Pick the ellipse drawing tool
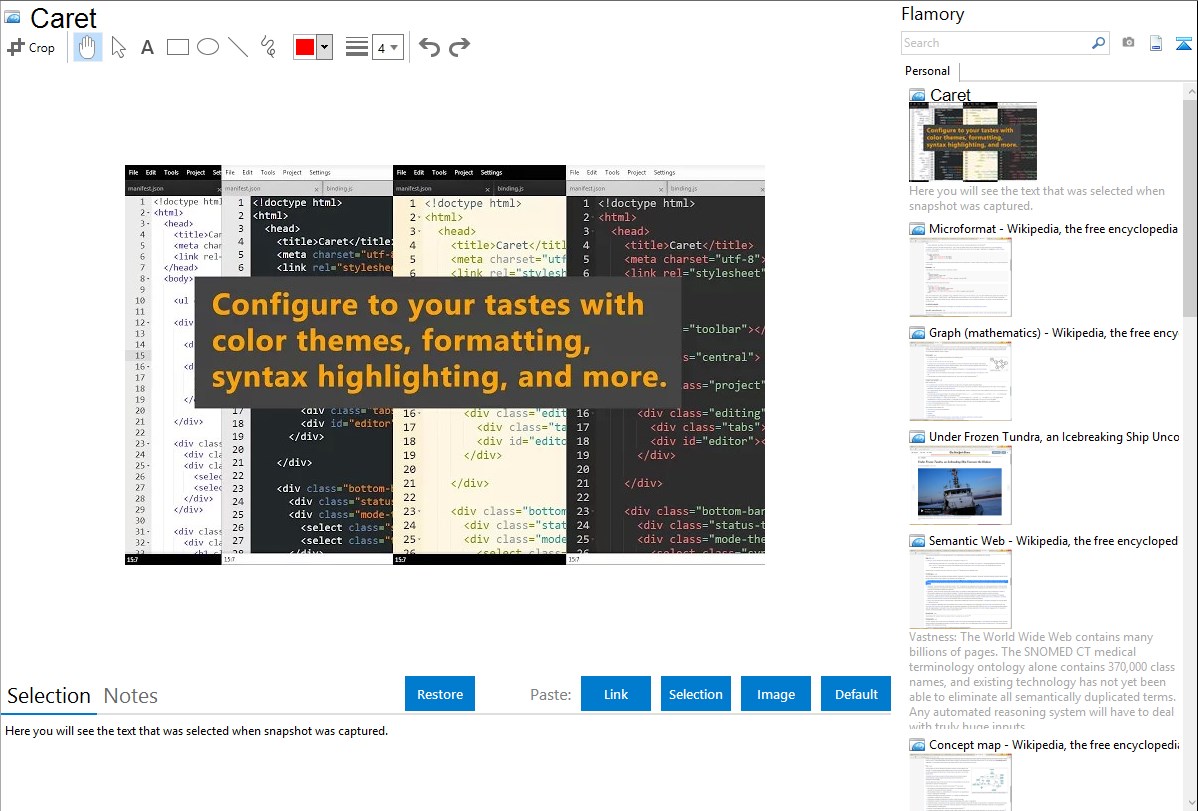This screenshot has height=811, width=1198. point(208,47)
